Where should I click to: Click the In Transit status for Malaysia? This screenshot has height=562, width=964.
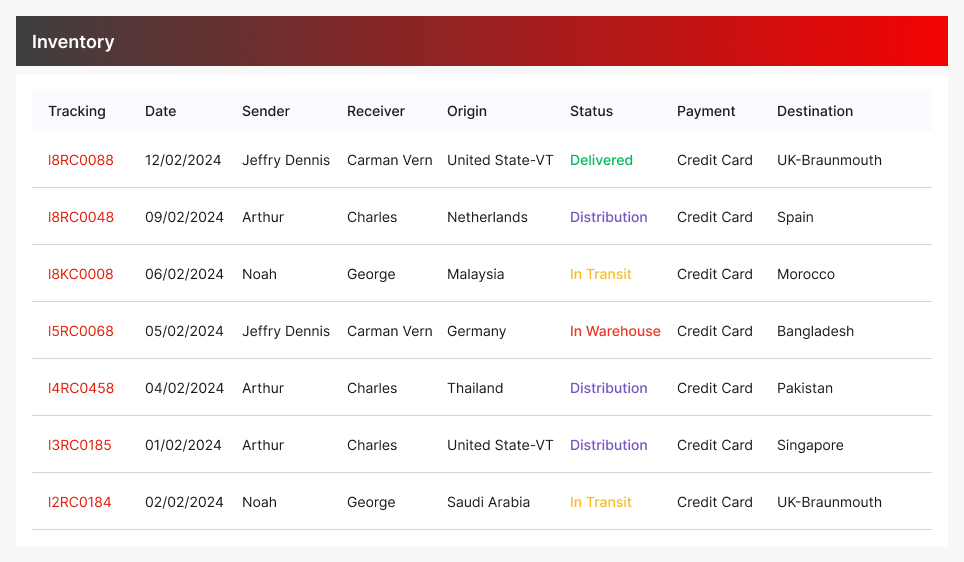pyautogui.click(x=601, y=274)
